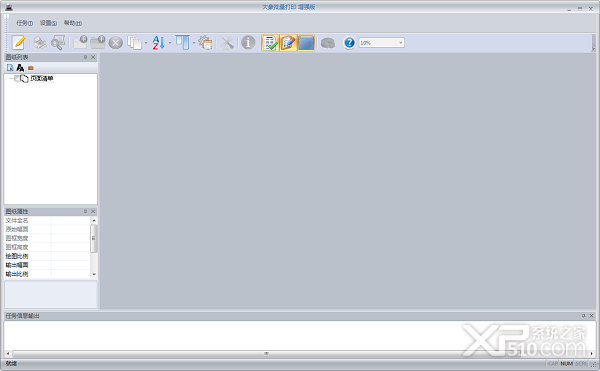Click the crossed wrench tools icon
The width and height of the screenshot is (600, 371).
point(227,42)
